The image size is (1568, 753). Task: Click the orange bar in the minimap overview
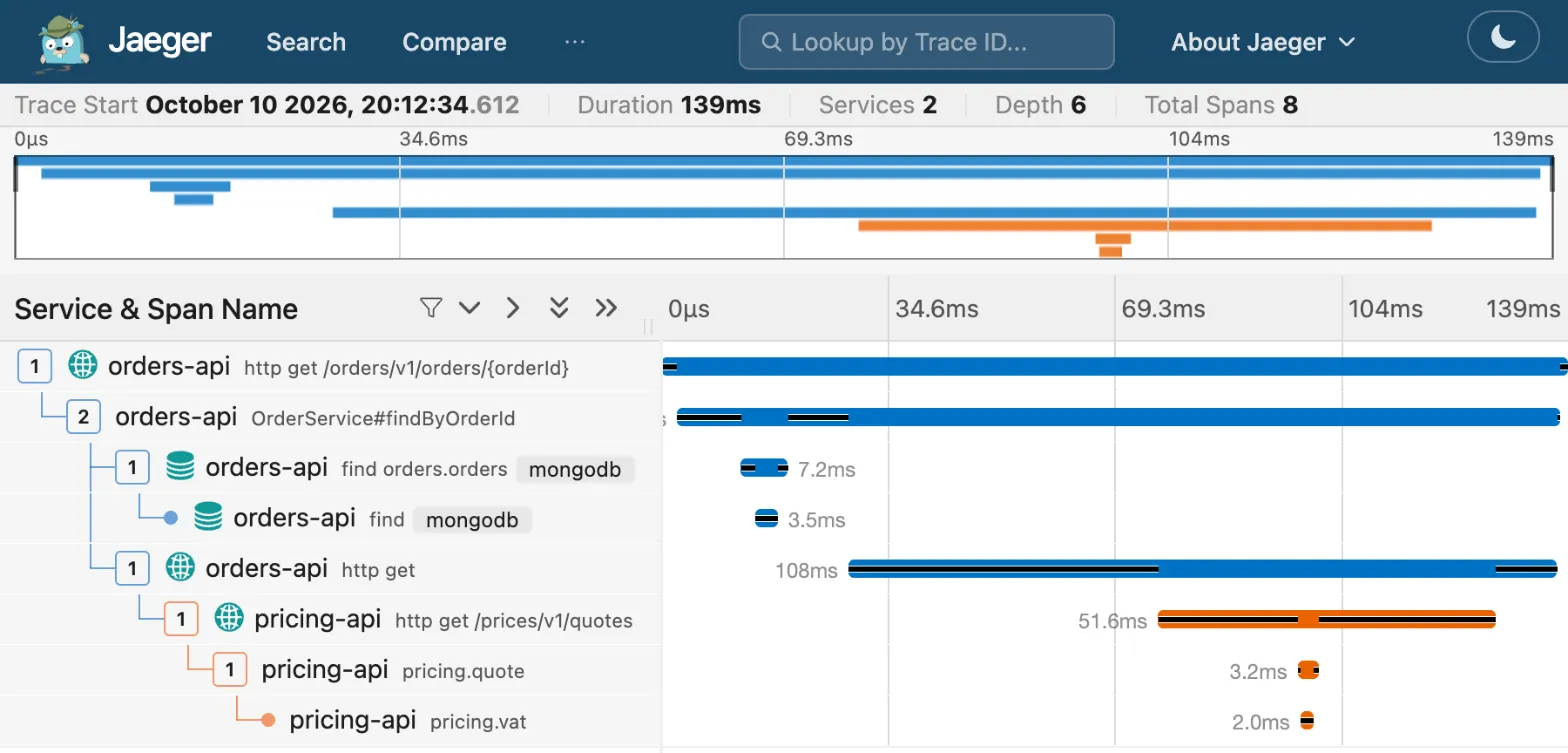(1144, 226)
